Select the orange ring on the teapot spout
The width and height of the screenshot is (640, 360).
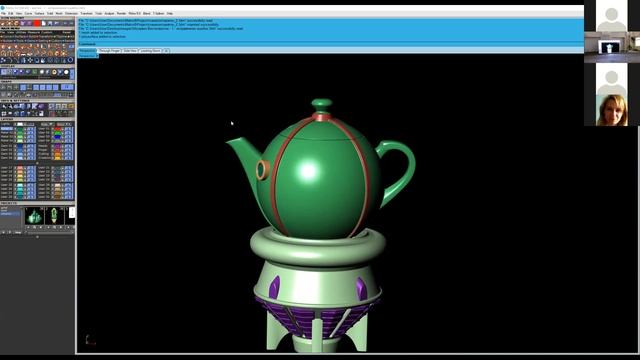[262, 170]
